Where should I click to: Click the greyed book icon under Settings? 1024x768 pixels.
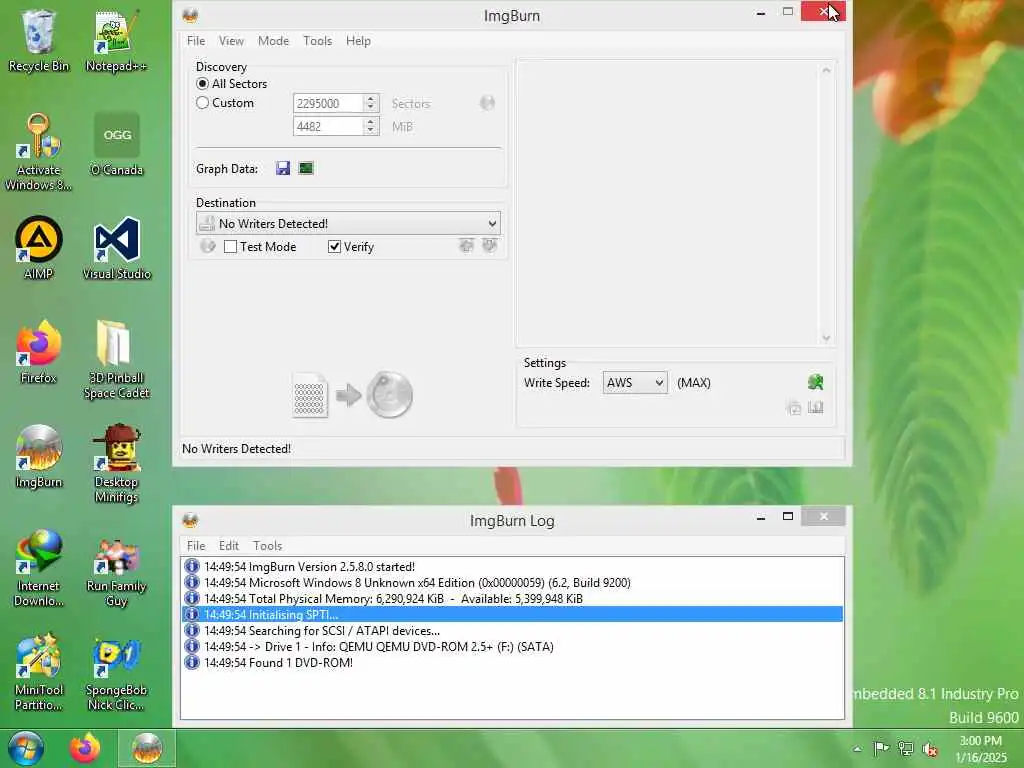[x=816, y=408]
